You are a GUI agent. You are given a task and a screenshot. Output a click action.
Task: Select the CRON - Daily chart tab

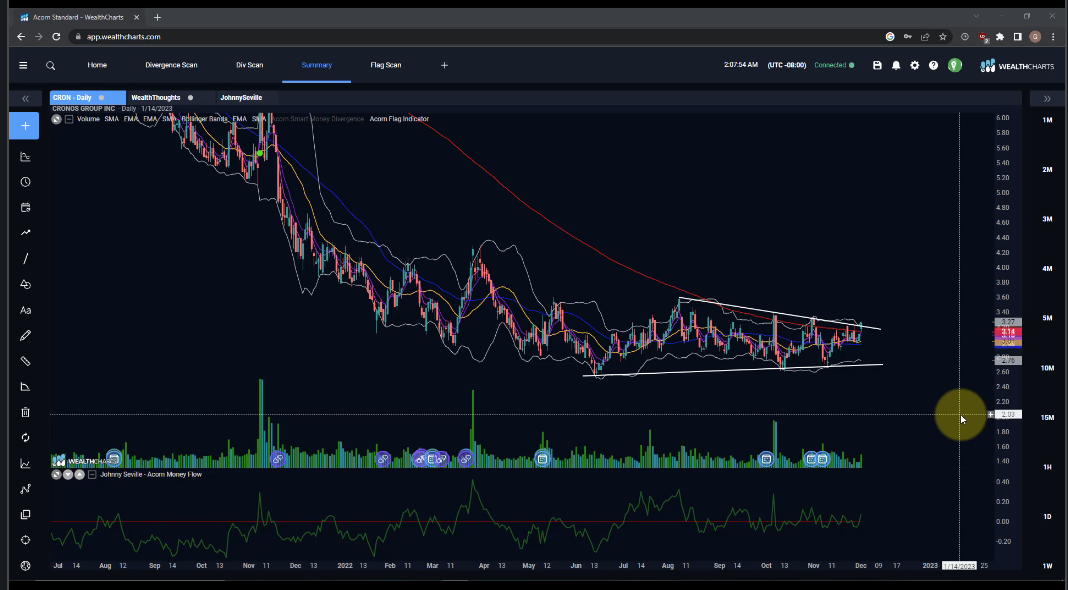(x=88, y=97)
